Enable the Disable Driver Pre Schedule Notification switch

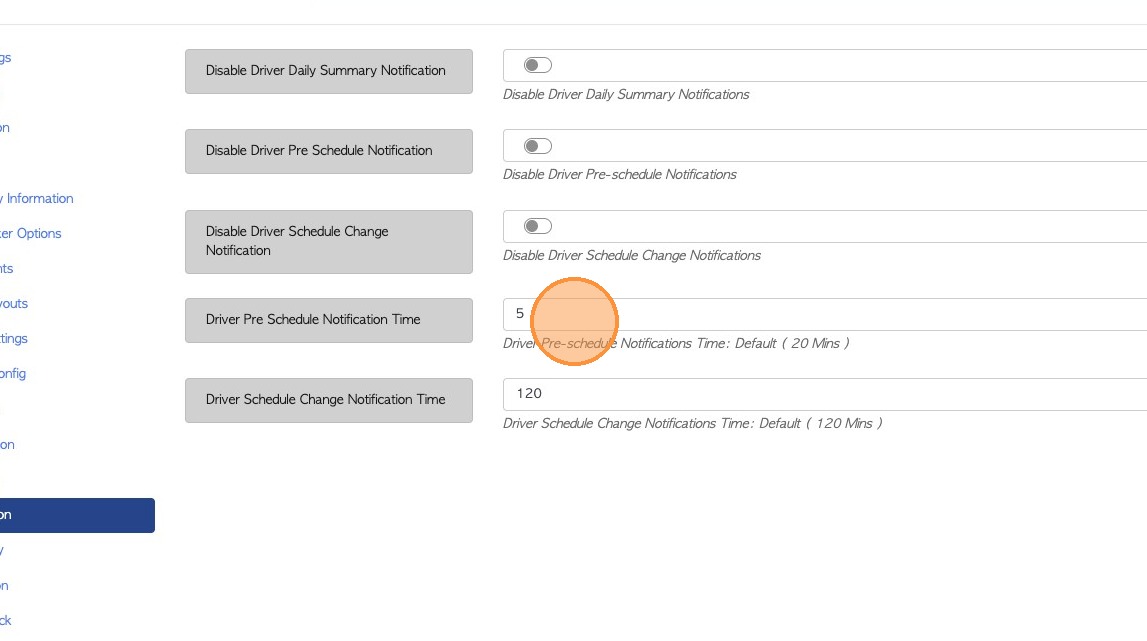(x=537, y=146)
